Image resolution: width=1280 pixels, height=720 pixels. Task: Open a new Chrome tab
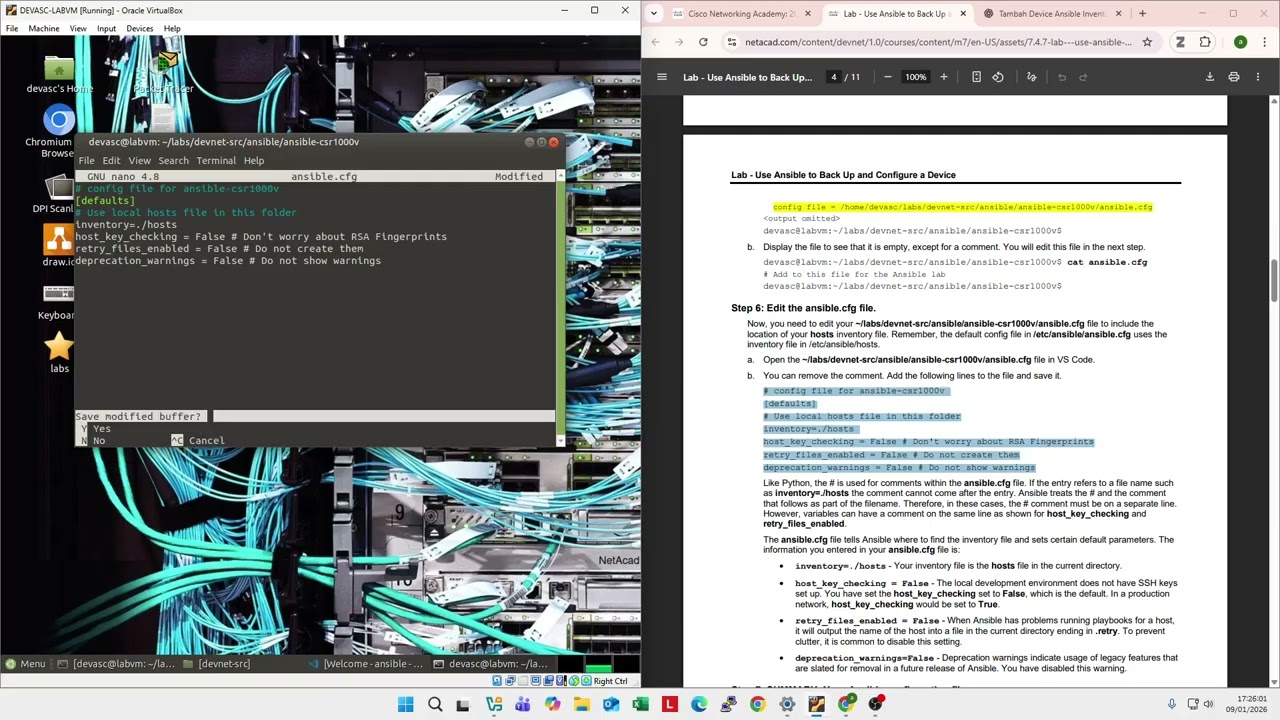[1142, 14]
